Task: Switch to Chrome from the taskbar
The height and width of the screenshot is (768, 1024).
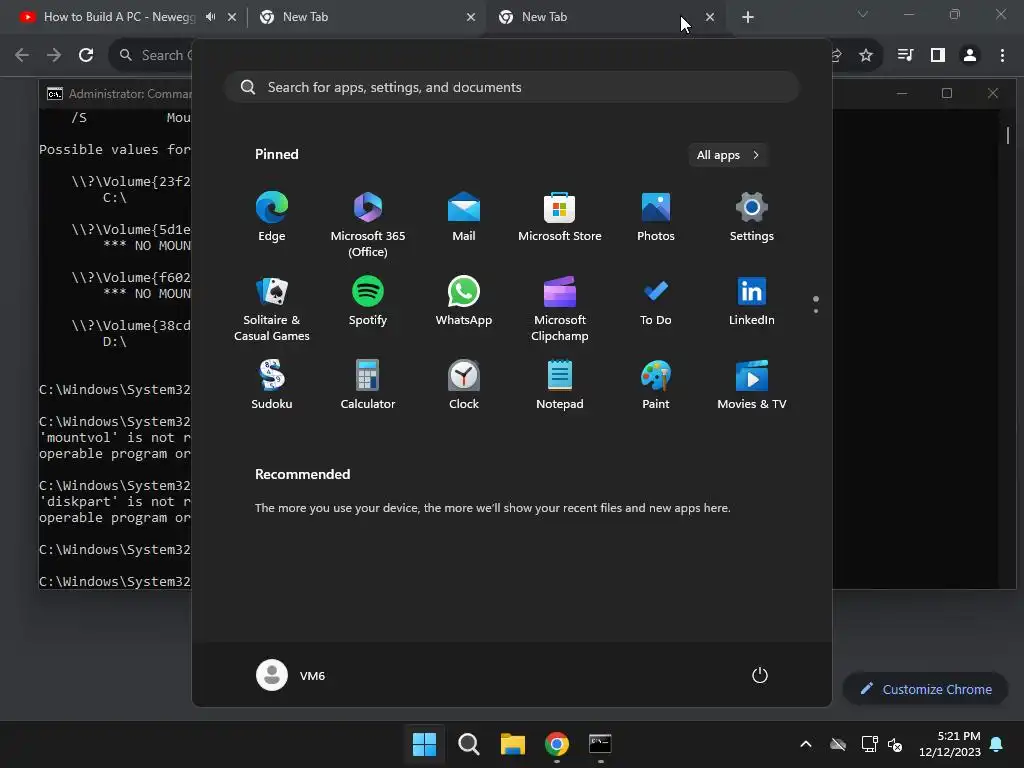Action: (x=556, y=743)
